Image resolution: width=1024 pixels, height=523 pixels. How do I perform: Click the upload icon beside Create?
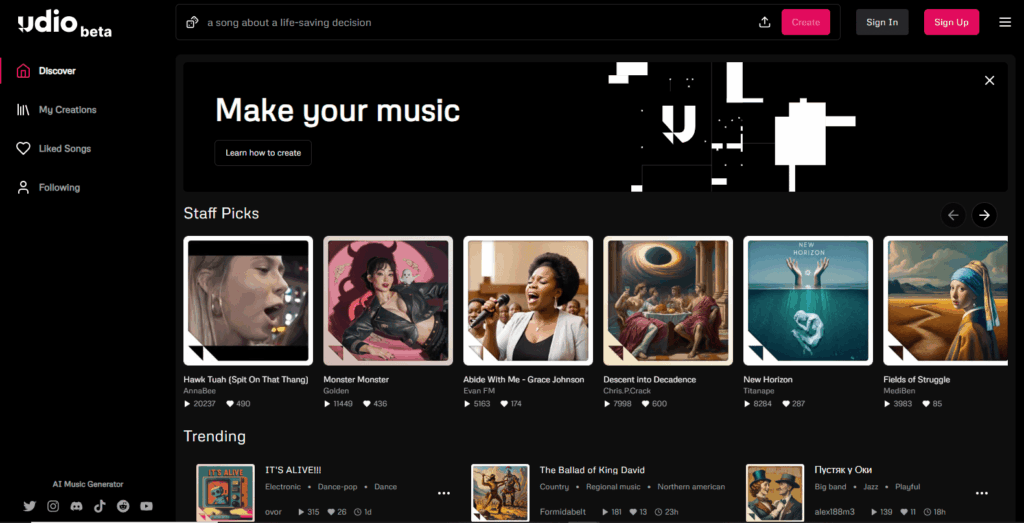(765, 22)
